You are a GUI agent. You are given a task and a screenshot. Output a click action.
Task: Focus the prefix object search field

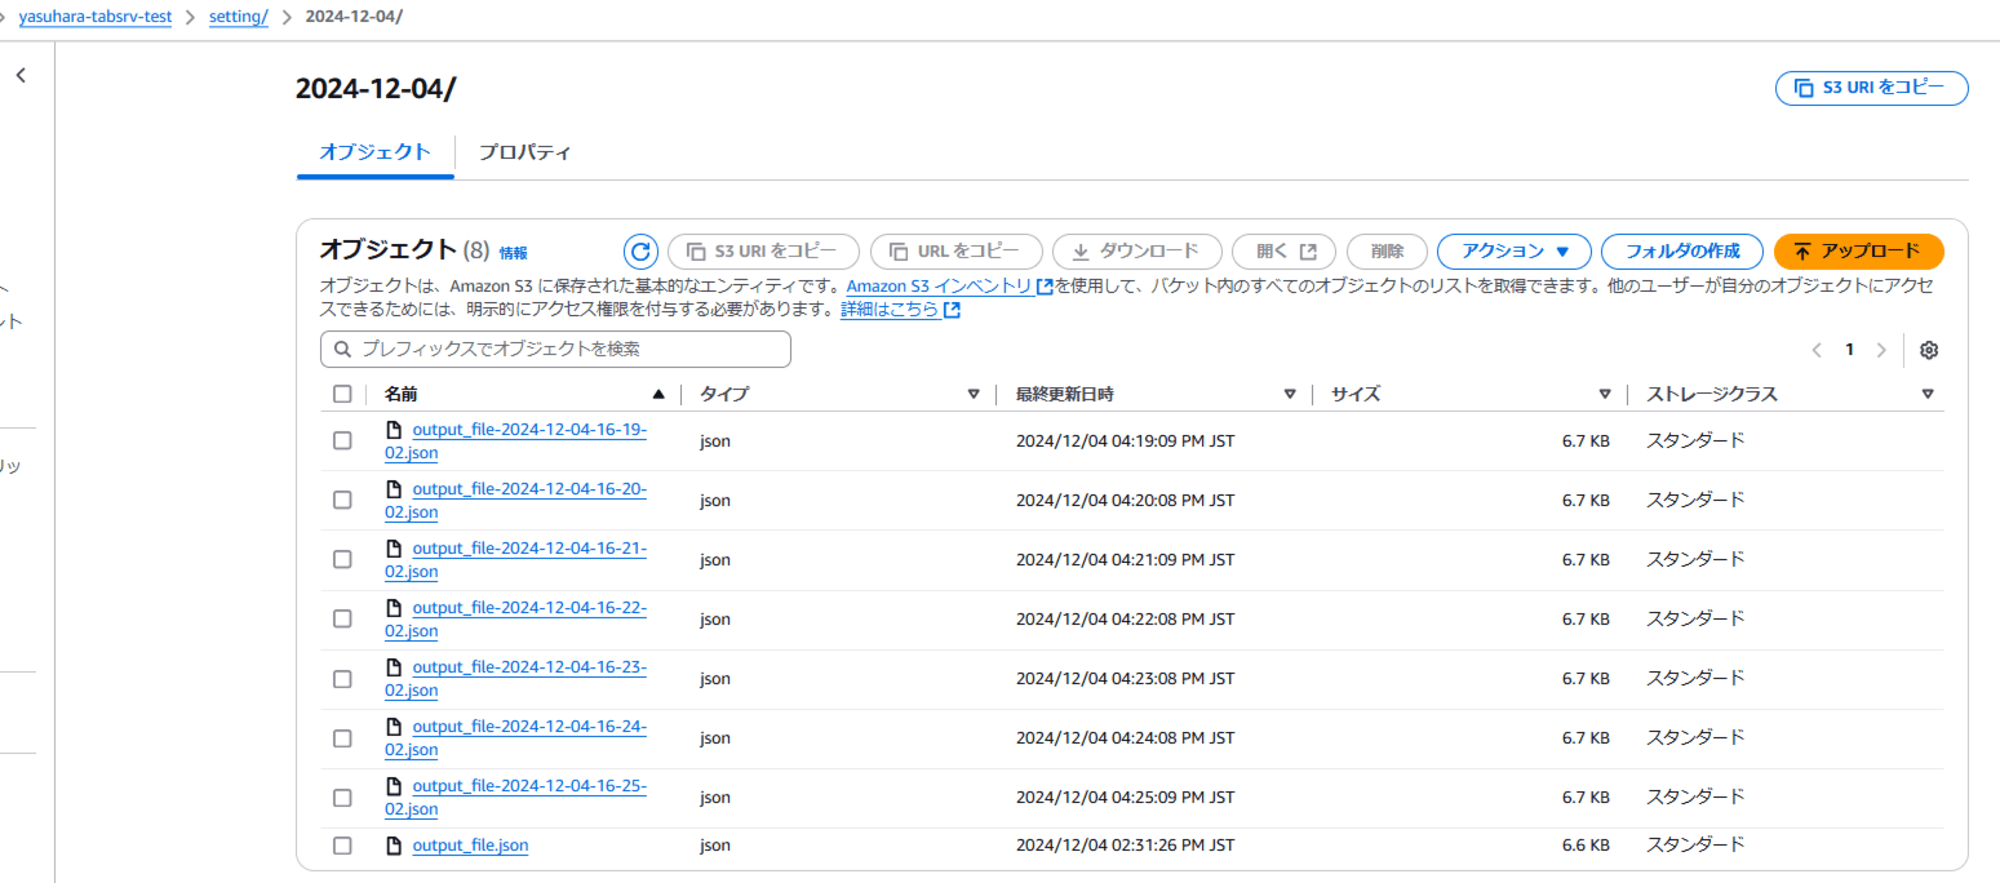tap(555, 349)
